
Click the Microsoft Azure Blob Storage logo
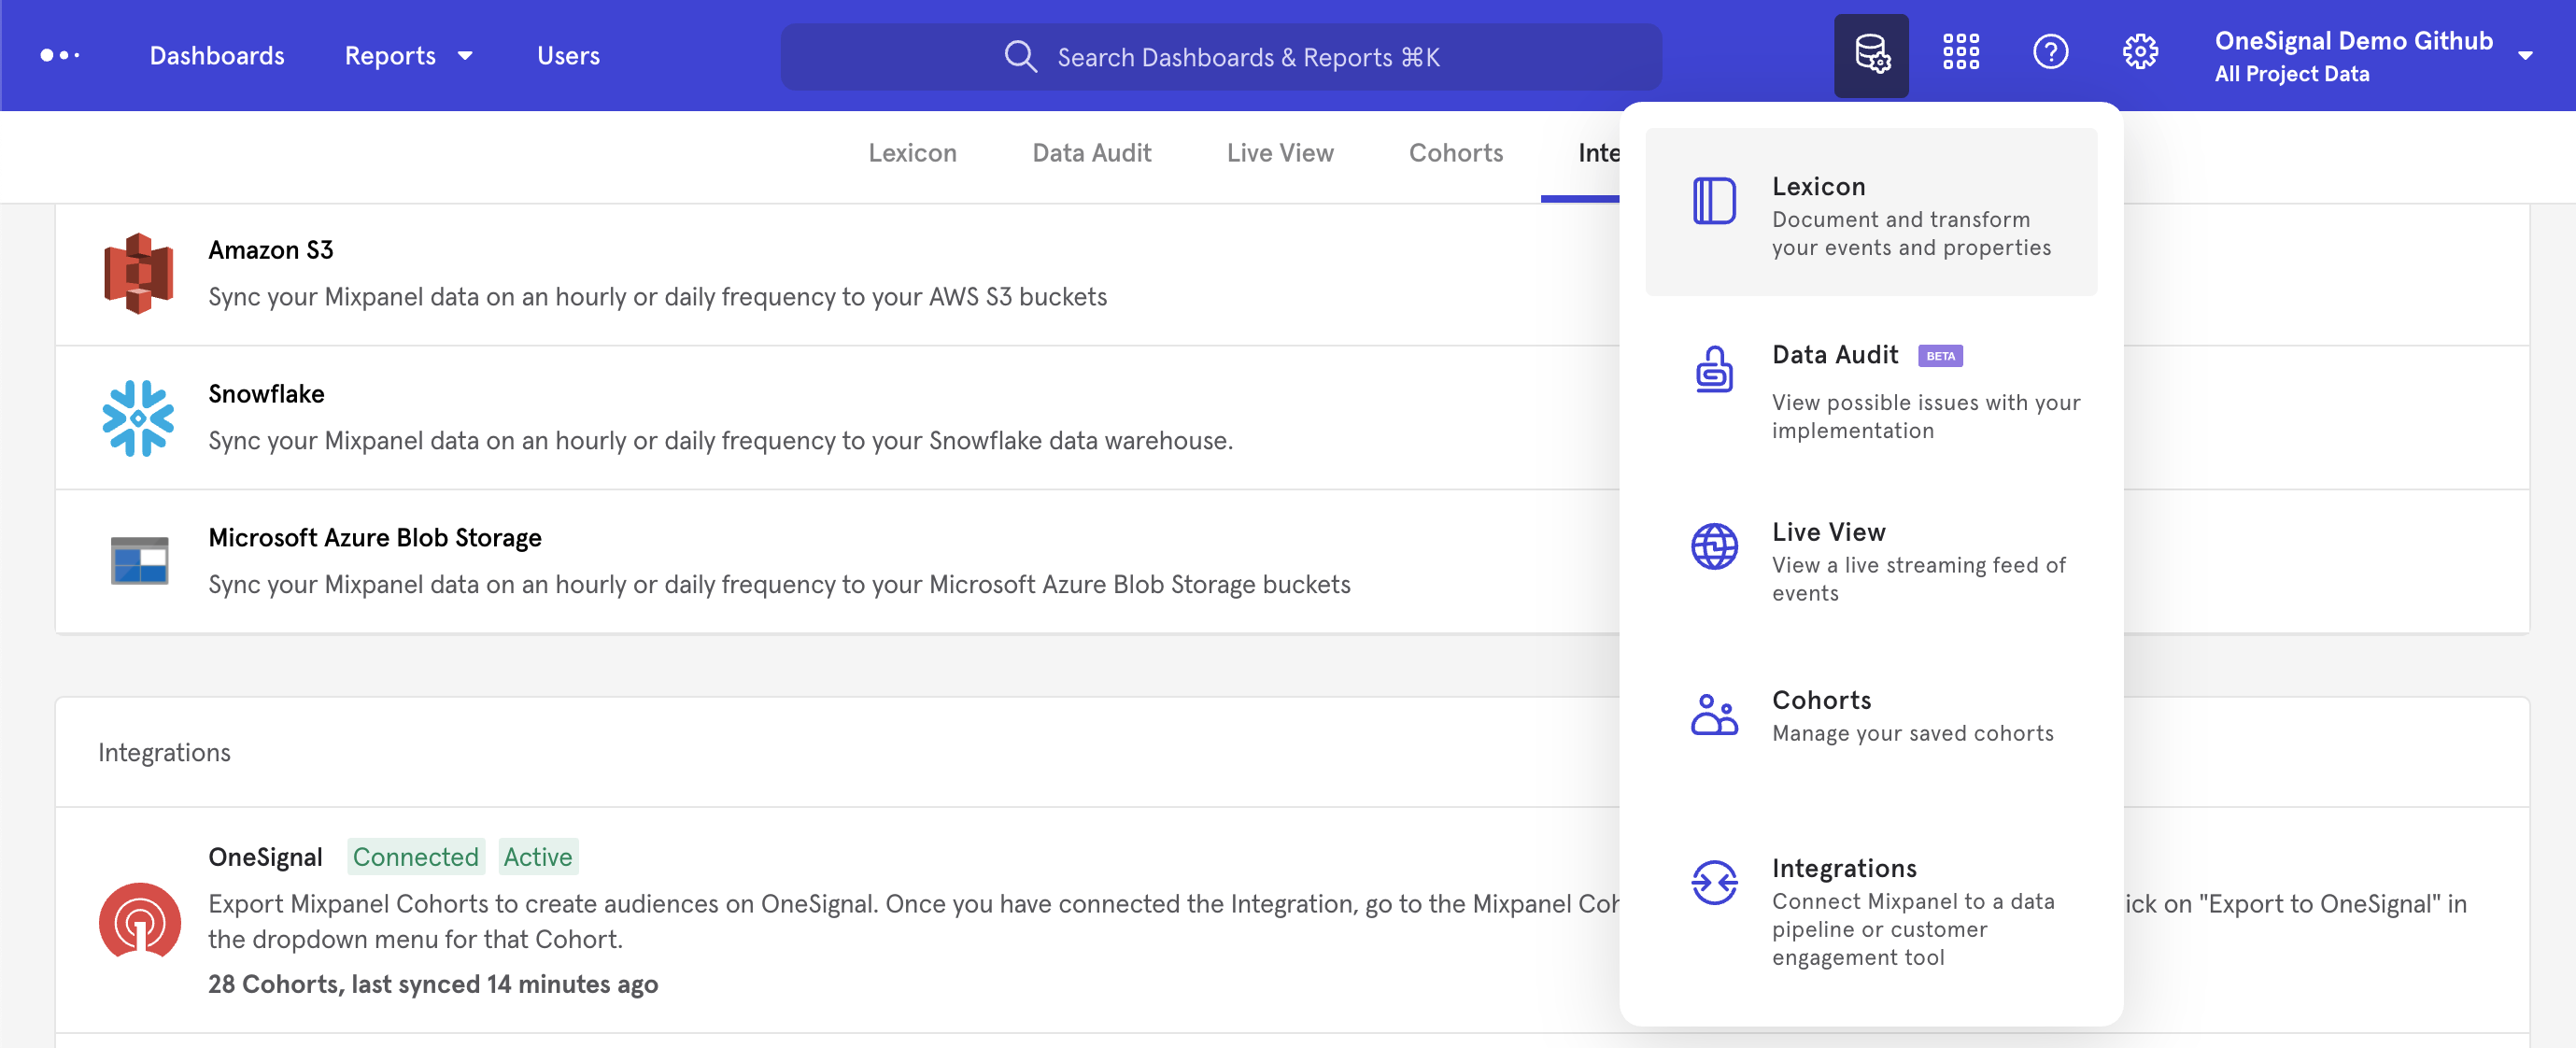139,560
